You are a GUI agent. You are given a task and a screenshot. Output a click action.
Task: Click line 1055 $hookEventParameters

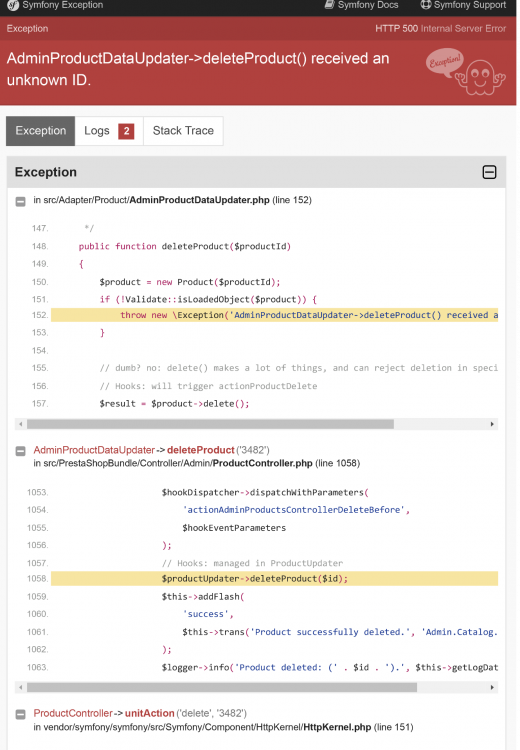coord(234,528)
